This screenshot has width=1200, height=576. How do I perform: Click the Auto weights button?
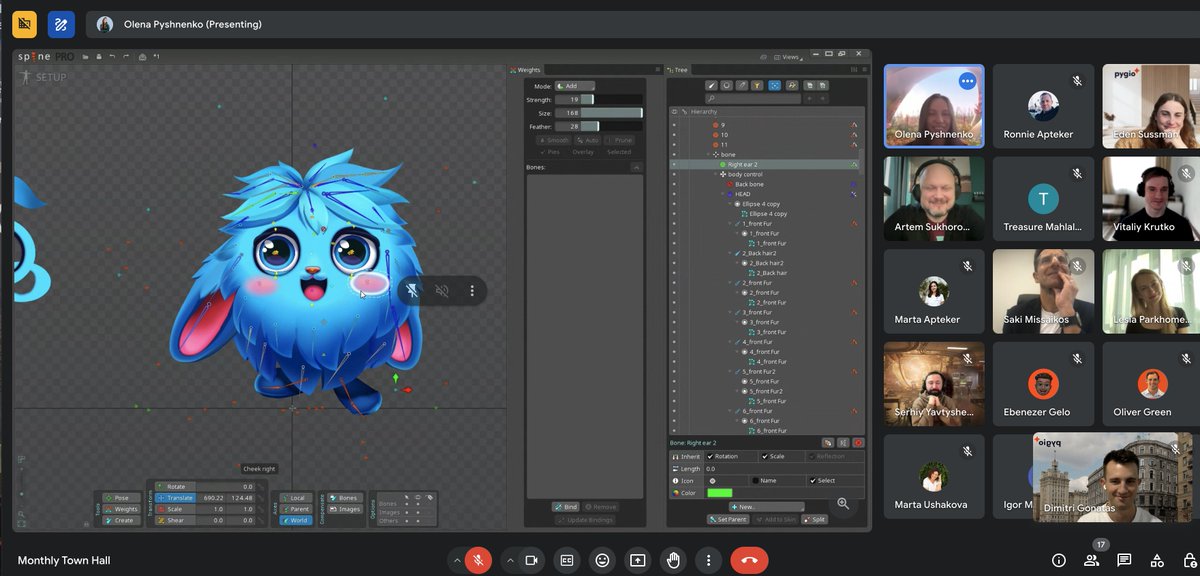coord(589,141)
